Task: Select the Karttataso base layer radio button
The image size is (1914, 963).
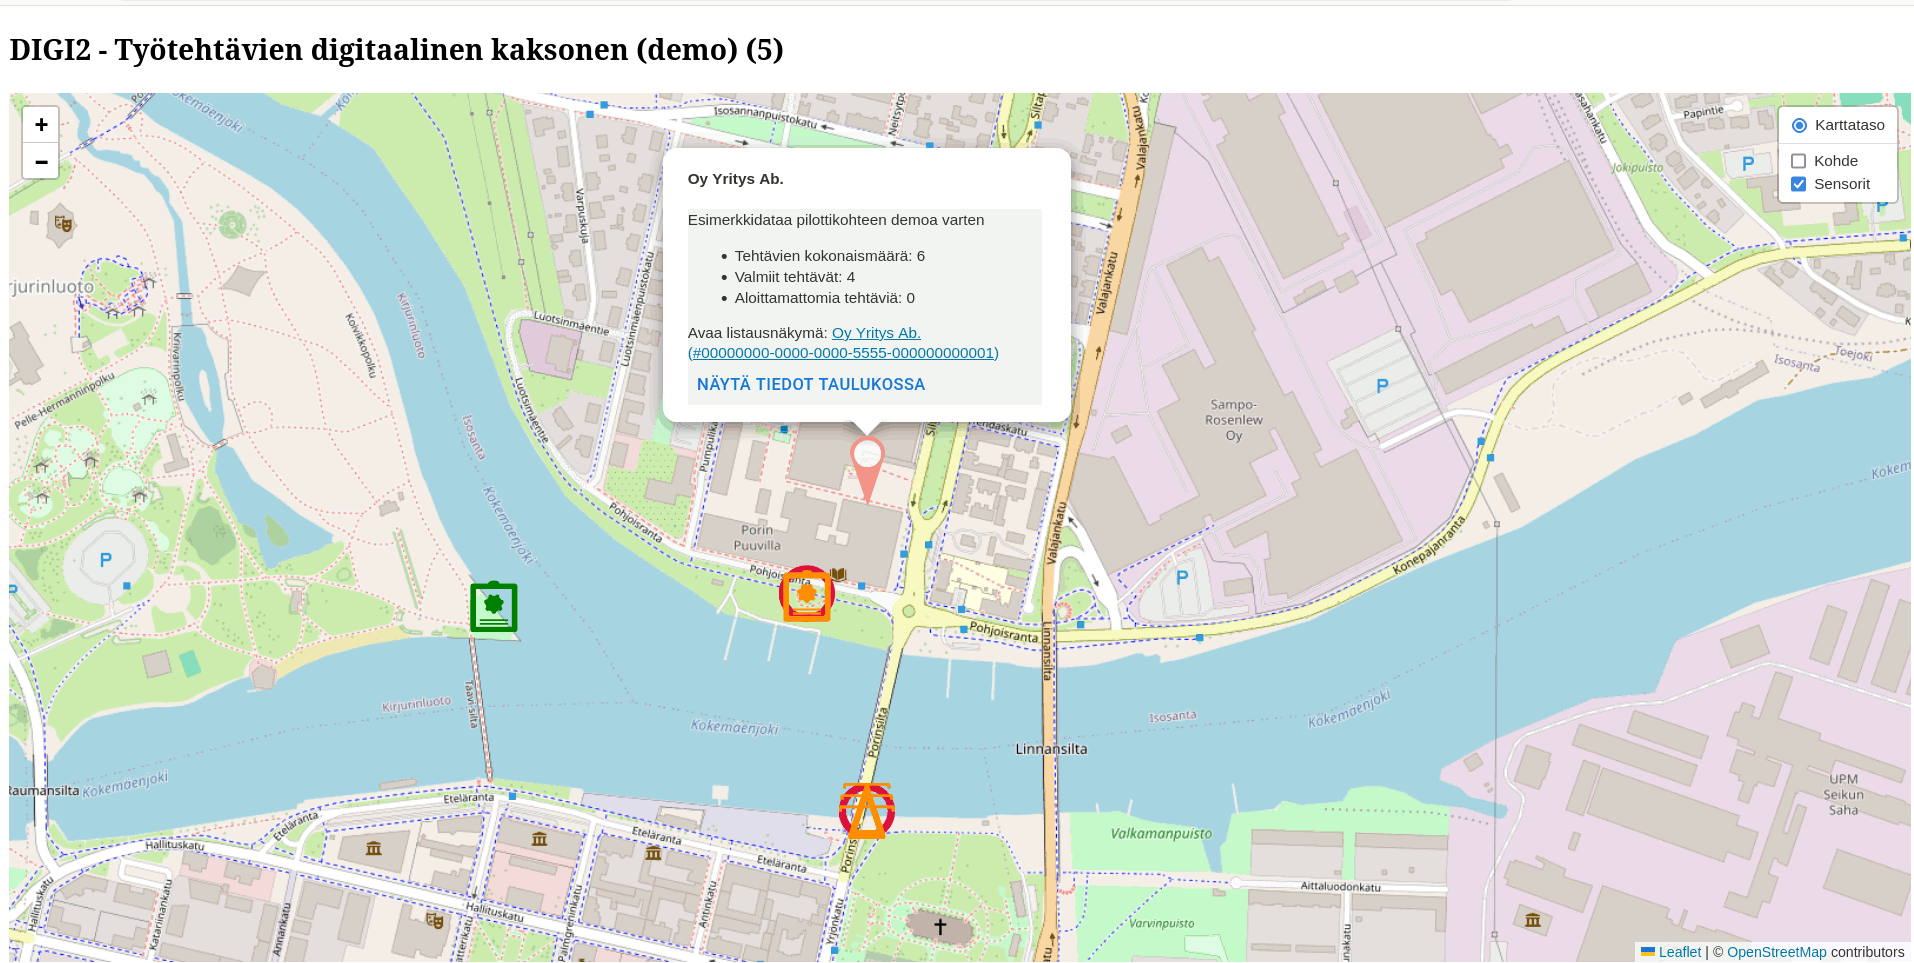Action: [x=1799, y=124]
